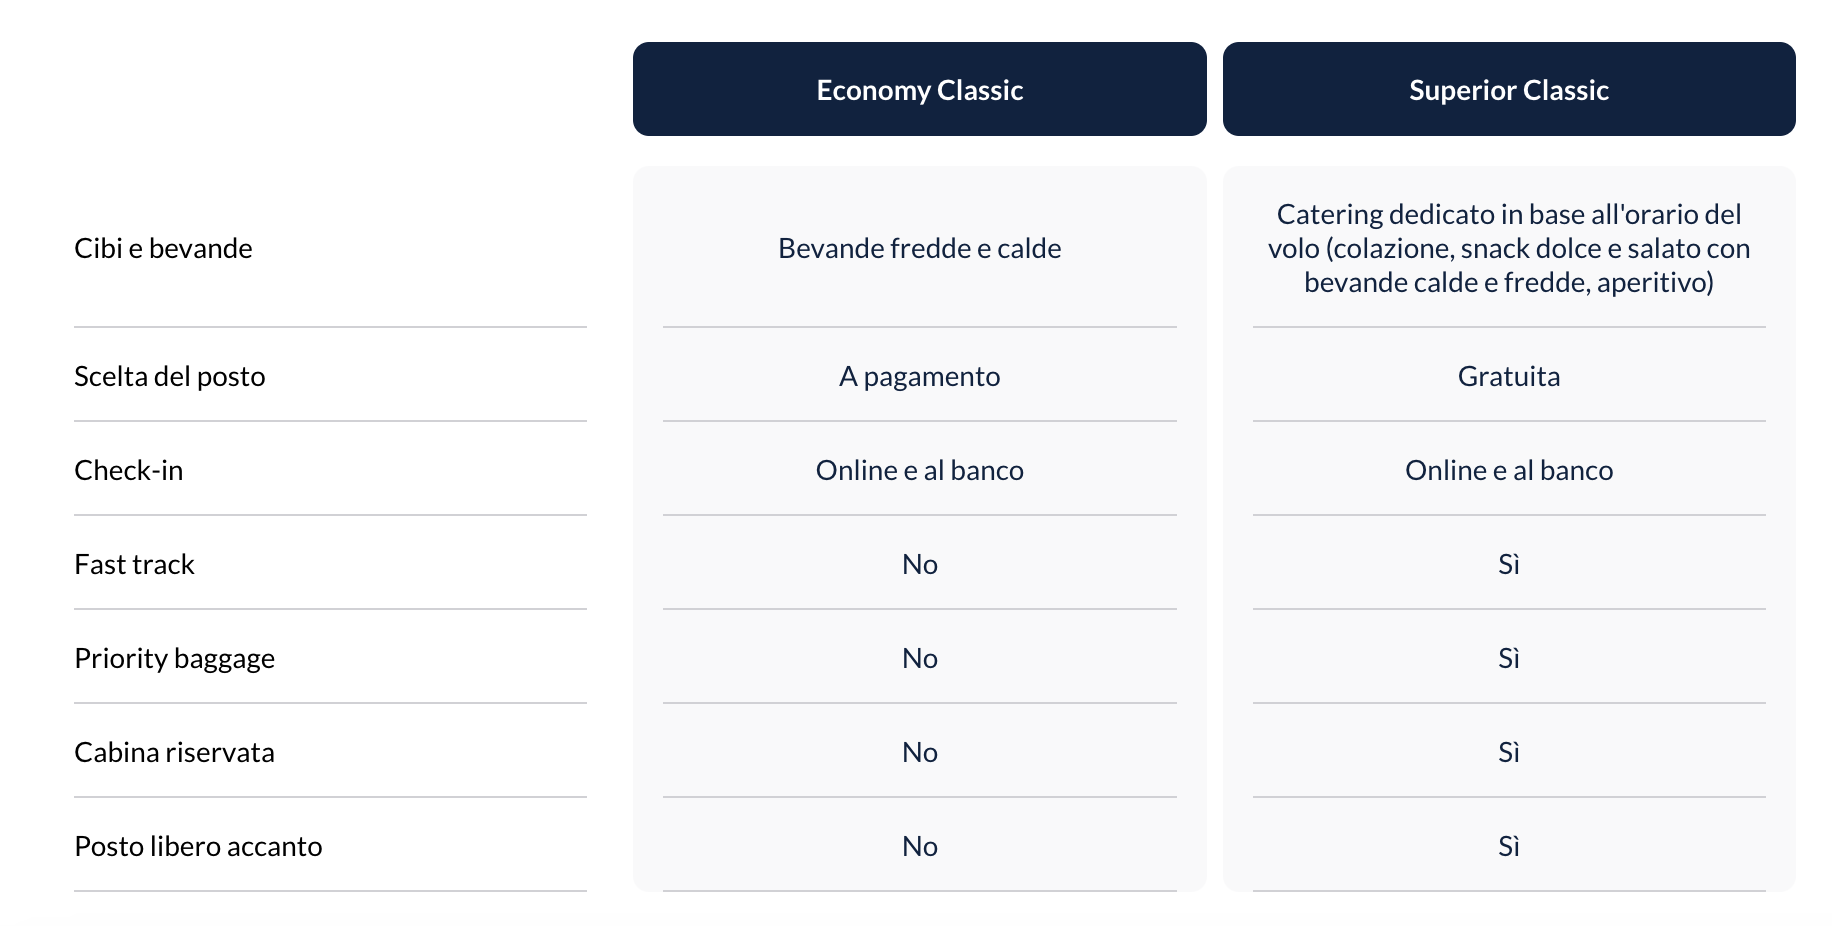Click Economy Classic Online e al banco
The height and width of the screenshot is (926, 1832).
click(x=919, y=470)
